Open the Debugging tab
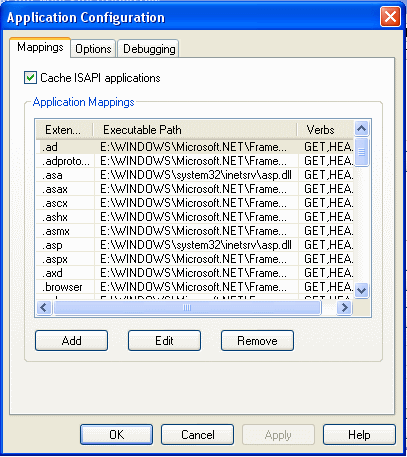Viewport: 407px width, 457px height. click(x=149, y=49)
